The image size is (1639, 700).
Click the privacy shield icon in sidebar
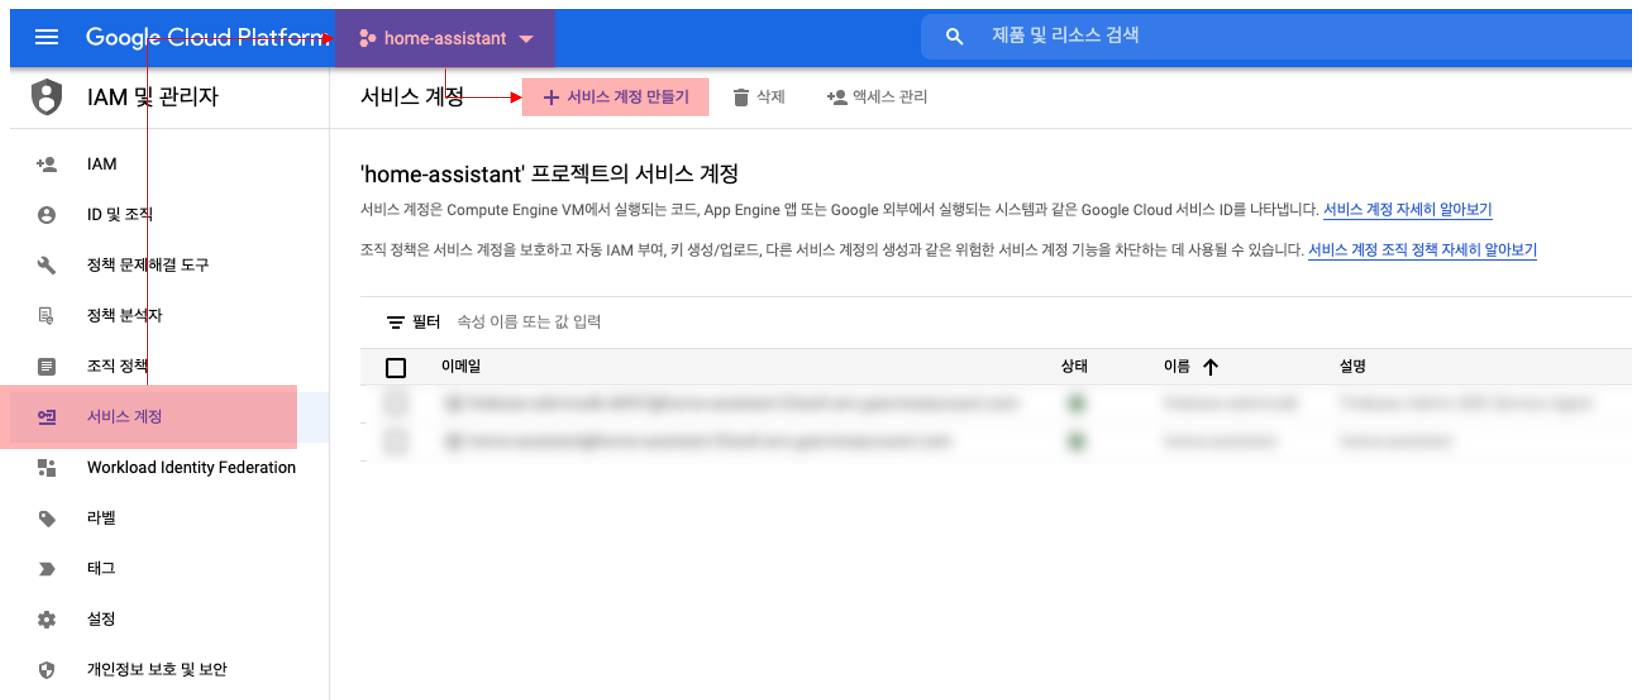point(46,670)
